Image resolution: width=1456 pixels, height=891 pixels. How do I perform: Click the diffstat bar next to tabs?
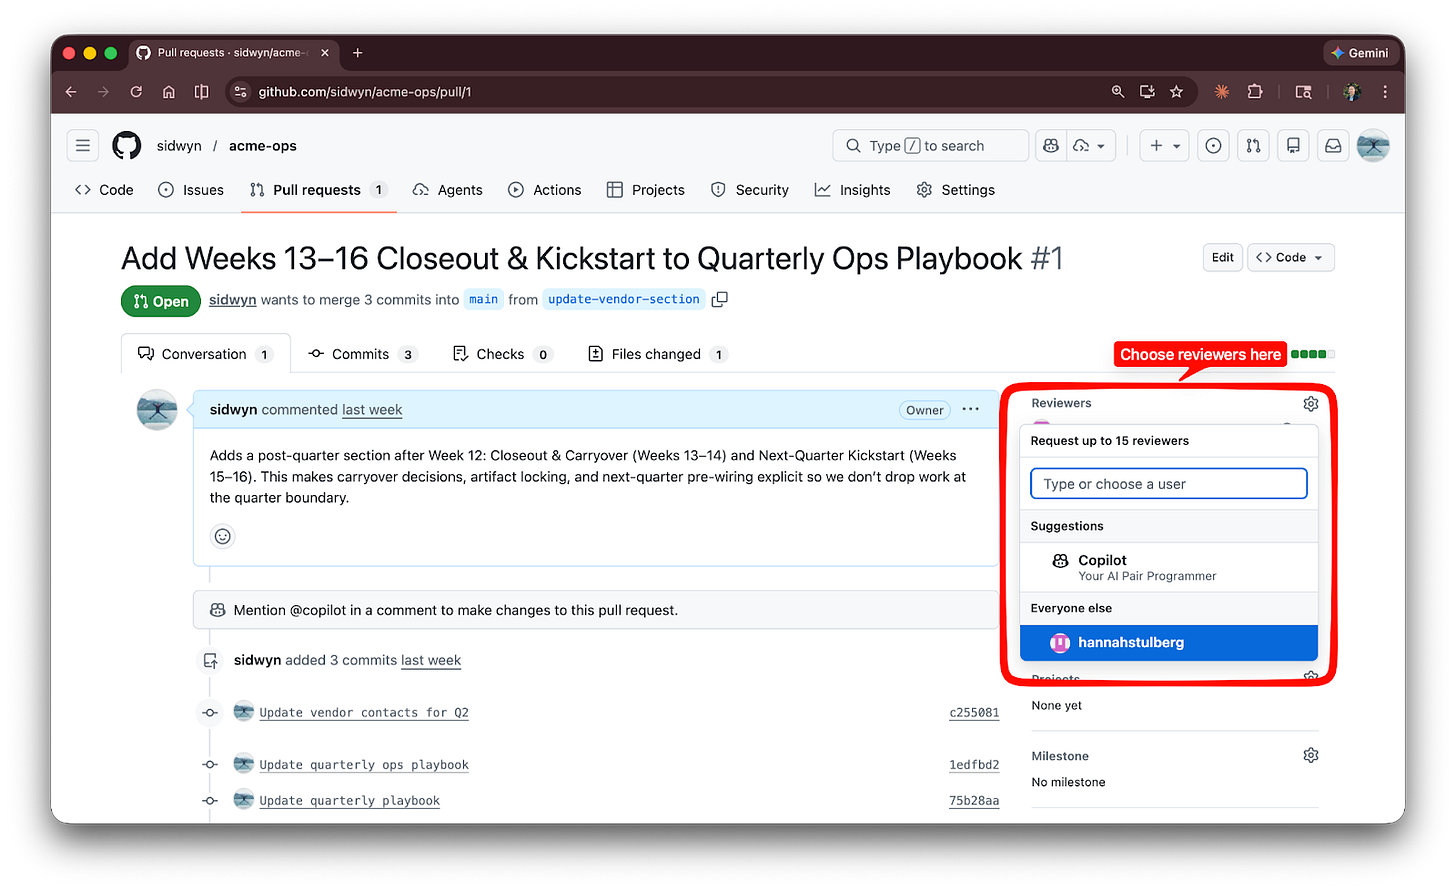1313,354
